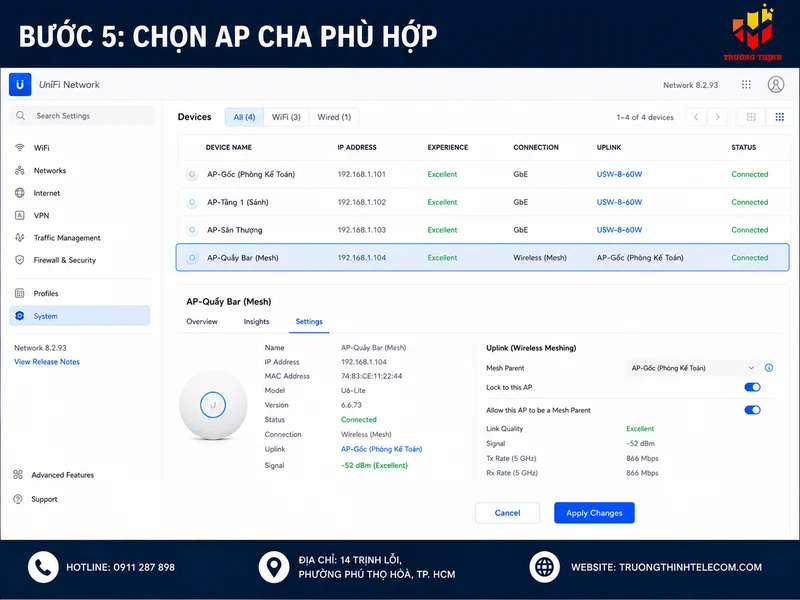Open VPN settings in sidebar
The image size is (800, 600).
41,215
